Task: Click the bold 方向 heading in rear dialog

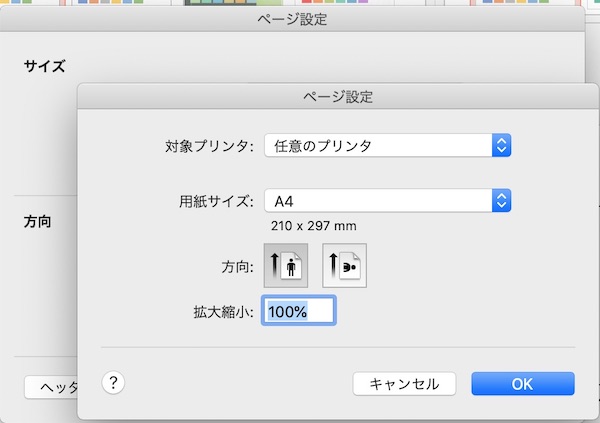Action: tap(38, 221)
